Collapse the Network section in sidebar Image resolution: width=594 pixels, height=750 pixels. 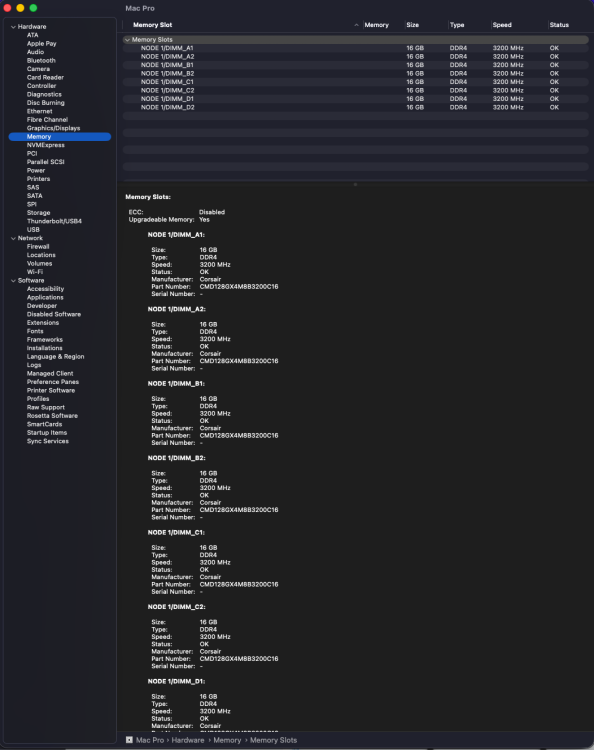[x=13, y=238]
